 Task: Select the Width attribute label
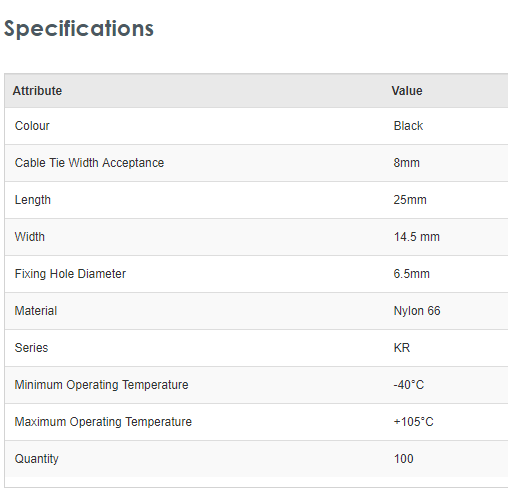[x=30, y=237]
